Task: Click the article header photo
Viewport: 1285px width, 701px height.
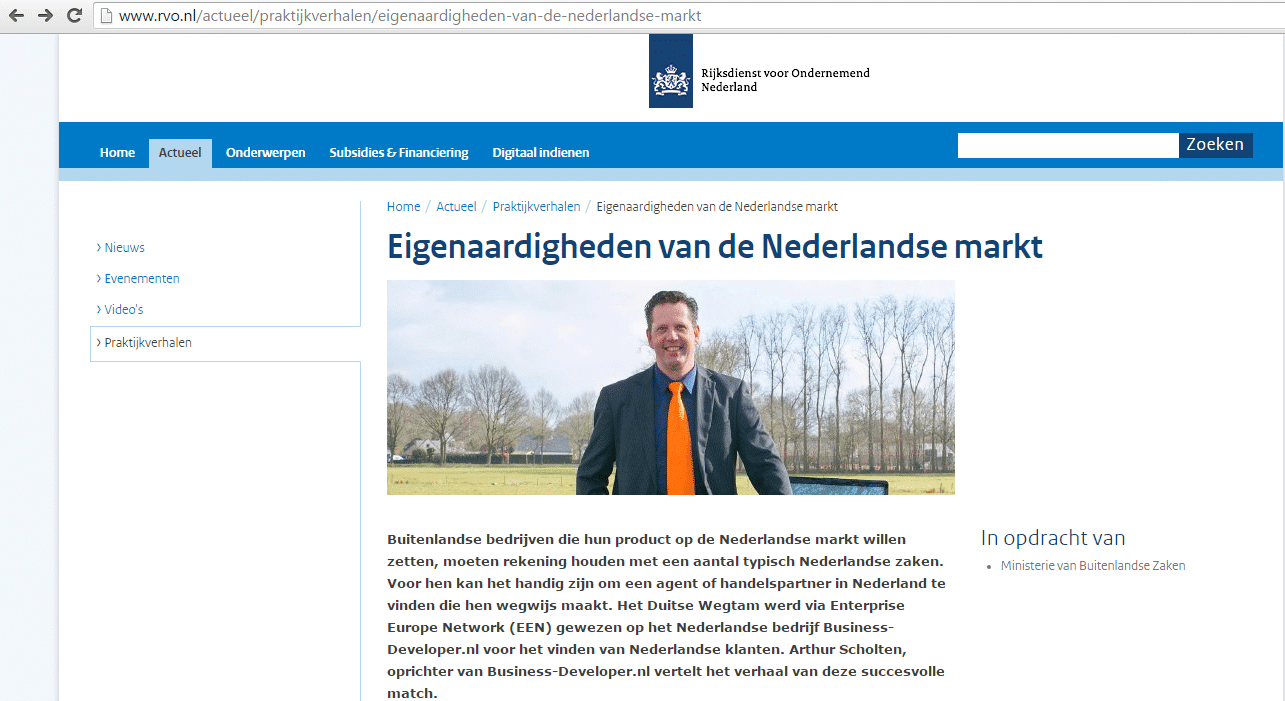Action: pos(670,388)
